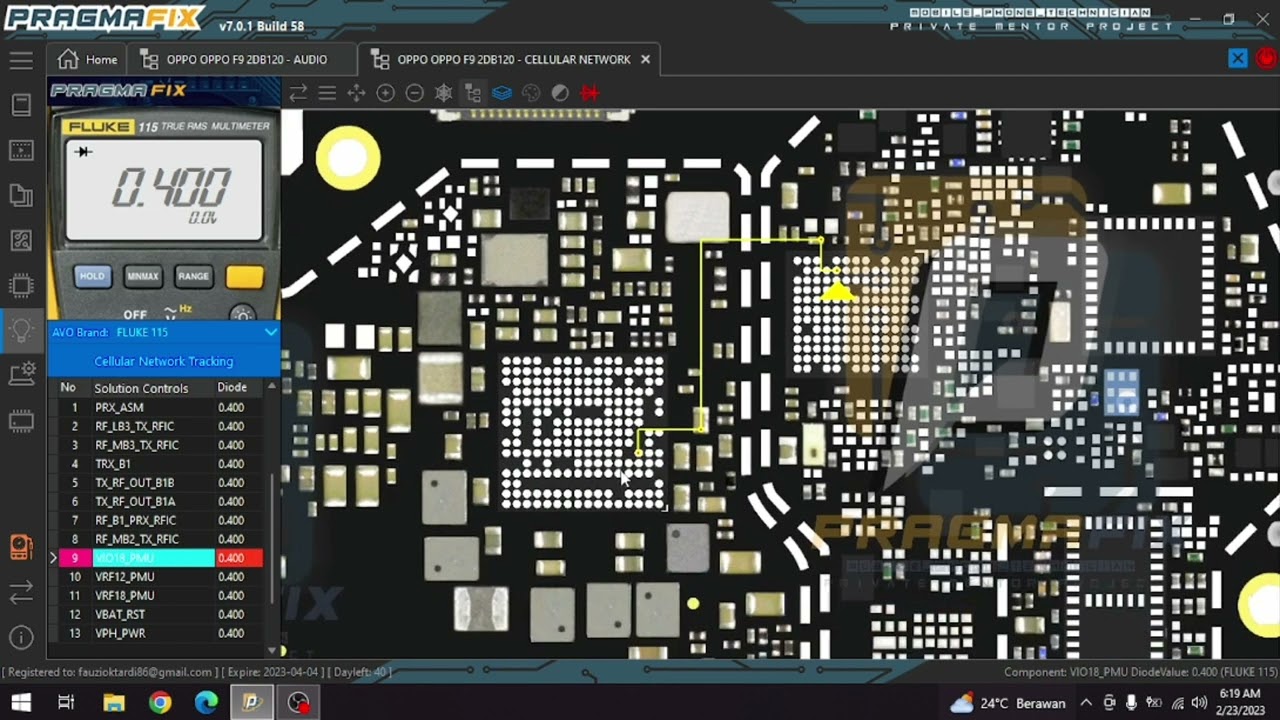Toggle the hierarchy tree icon in the toolbar
This screenshot has height=720, width=1280.
click(473, 93)
